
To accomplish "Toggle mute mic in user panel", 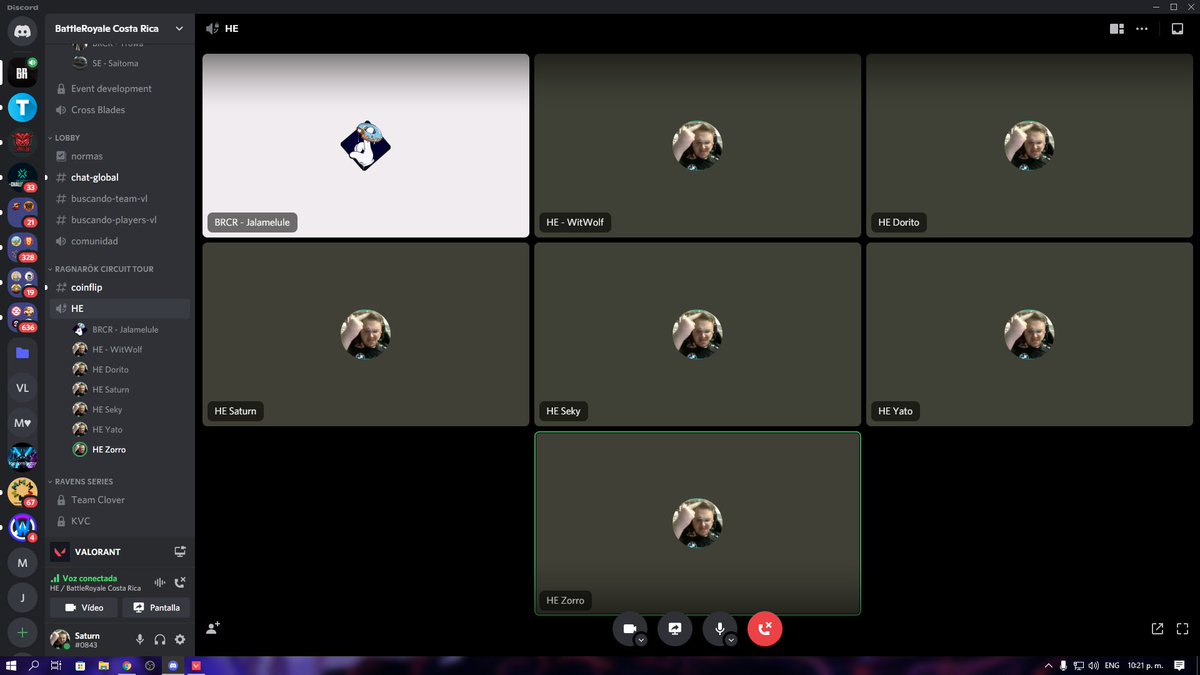I will pos(140,639).
